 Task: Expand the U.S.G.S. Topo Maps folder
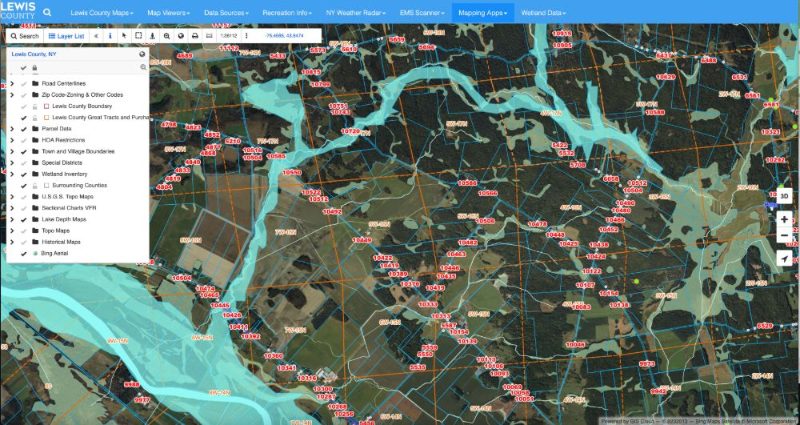pyautogui.click(x=12, y=197)
